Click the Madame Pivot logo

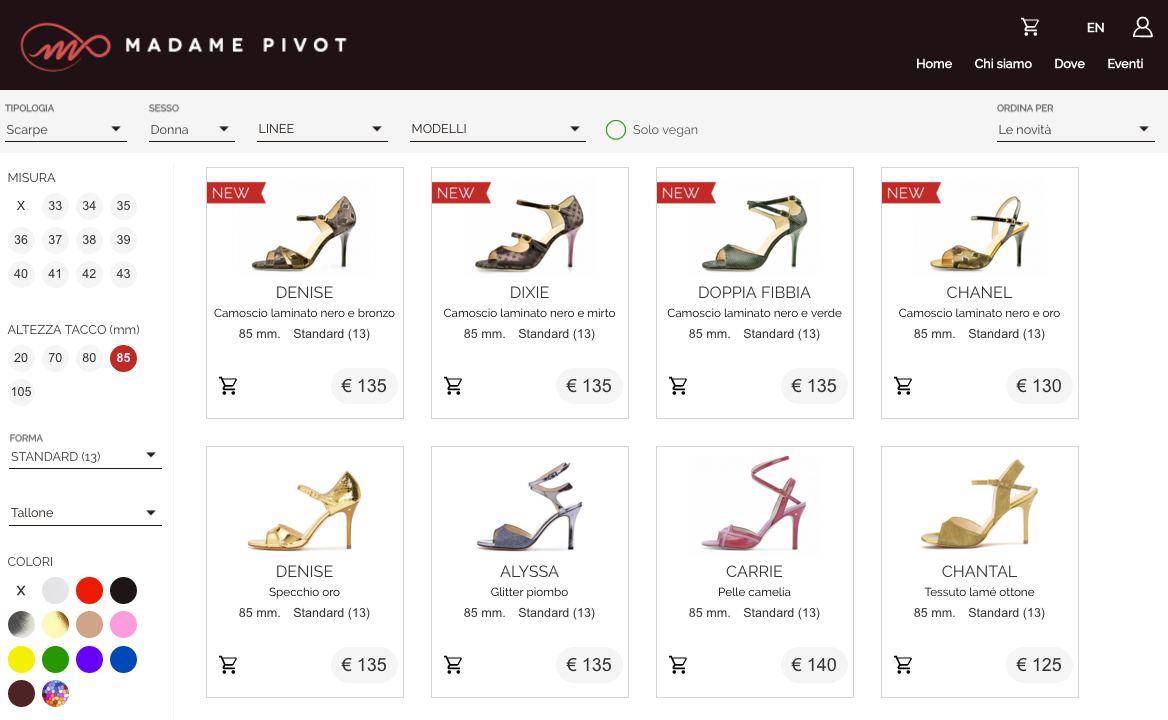click(184, 45)
